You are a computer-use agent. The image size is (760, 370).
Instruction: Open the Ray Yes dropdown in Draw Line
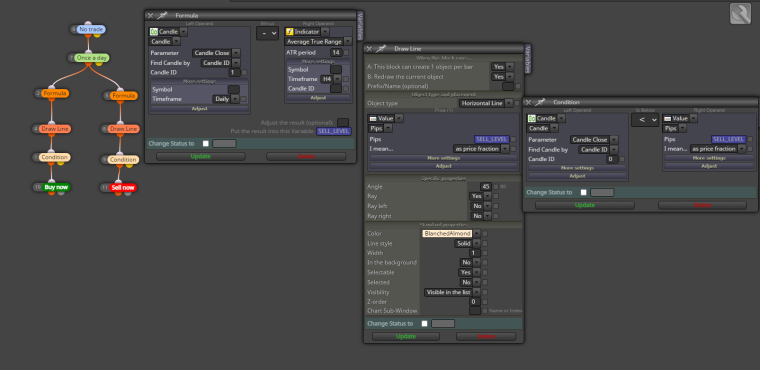pos(480,196)
